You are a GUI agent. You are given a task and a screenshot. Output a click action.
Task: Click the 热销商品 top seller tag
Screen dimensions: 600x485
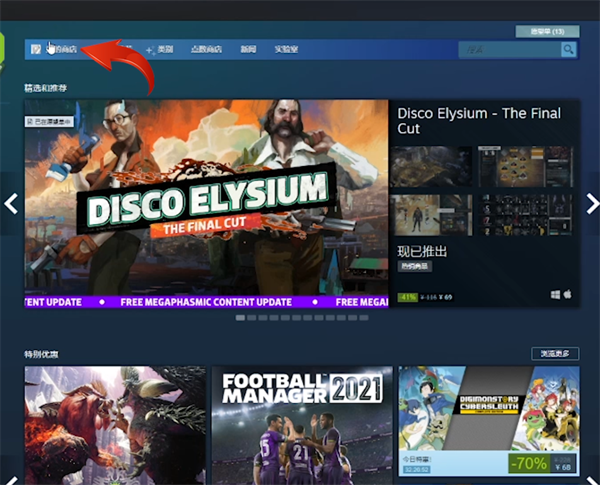[415, 266]
